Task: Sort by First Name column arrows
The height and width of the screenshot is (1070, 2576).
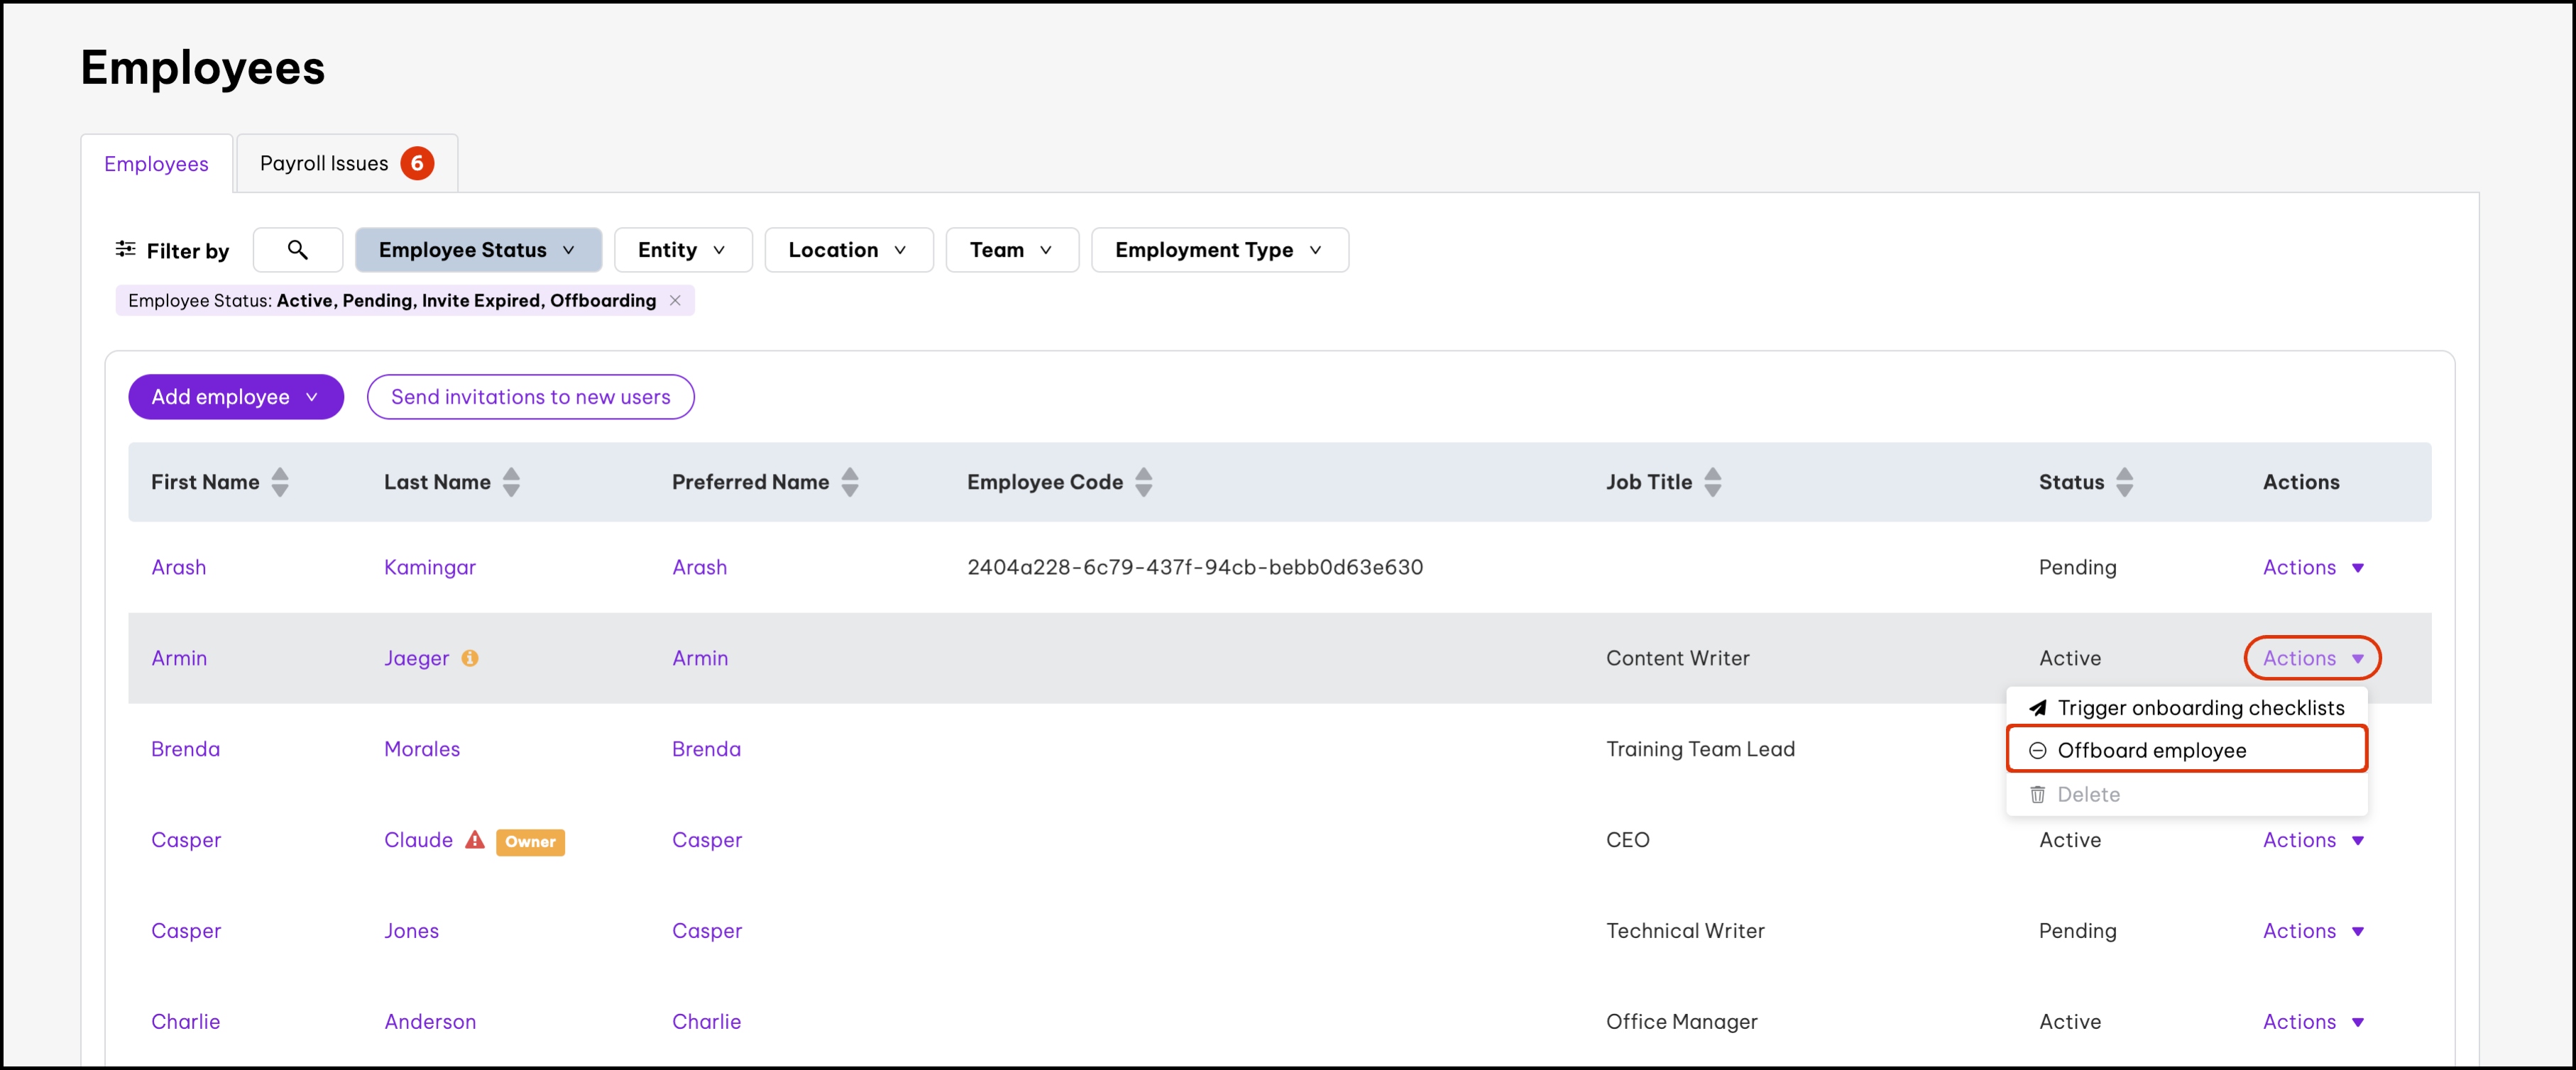Action: 280,482
